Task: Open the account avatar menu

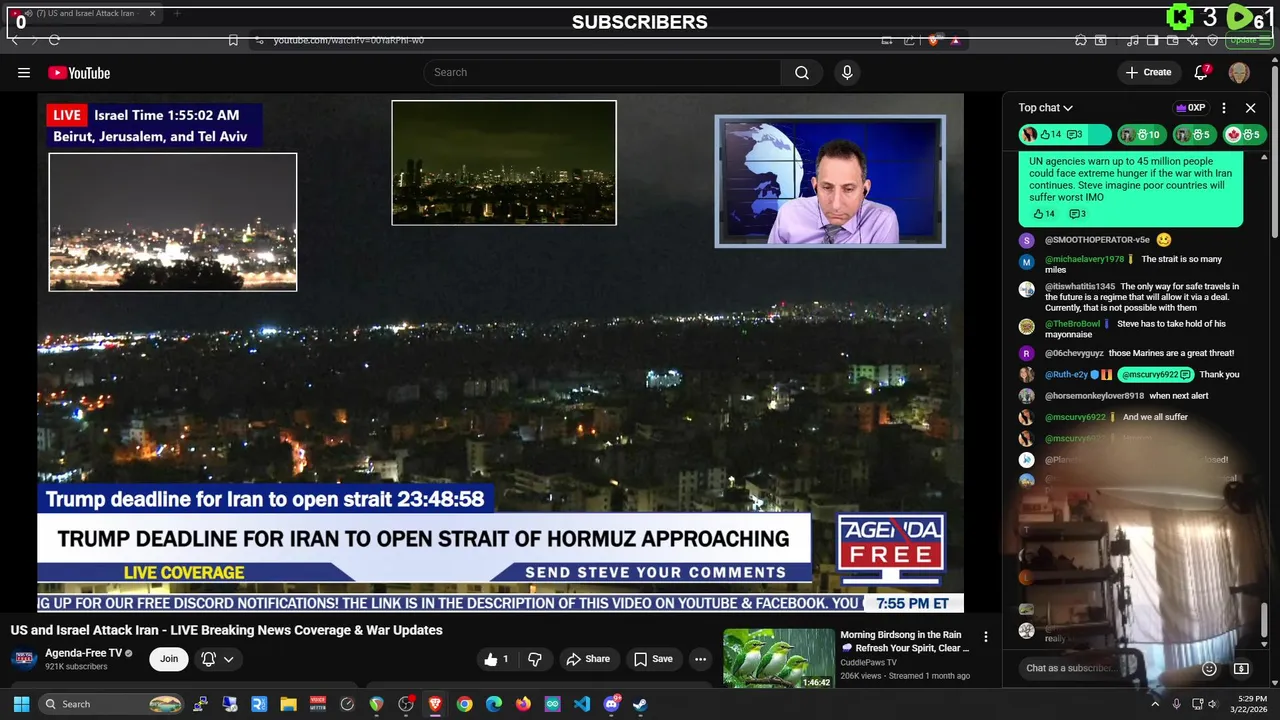Action: click(1239, 72)
